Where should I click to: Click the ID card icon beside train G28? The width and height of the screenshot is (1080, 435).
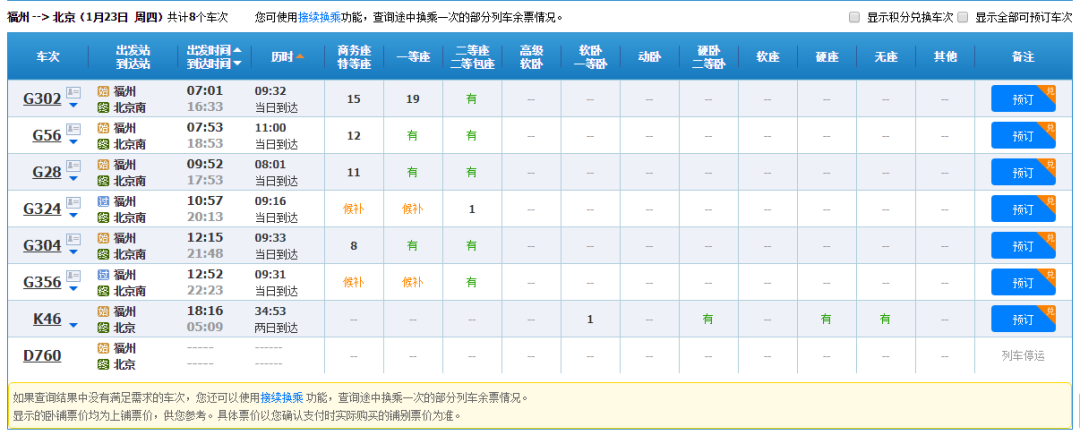(73, 167)
